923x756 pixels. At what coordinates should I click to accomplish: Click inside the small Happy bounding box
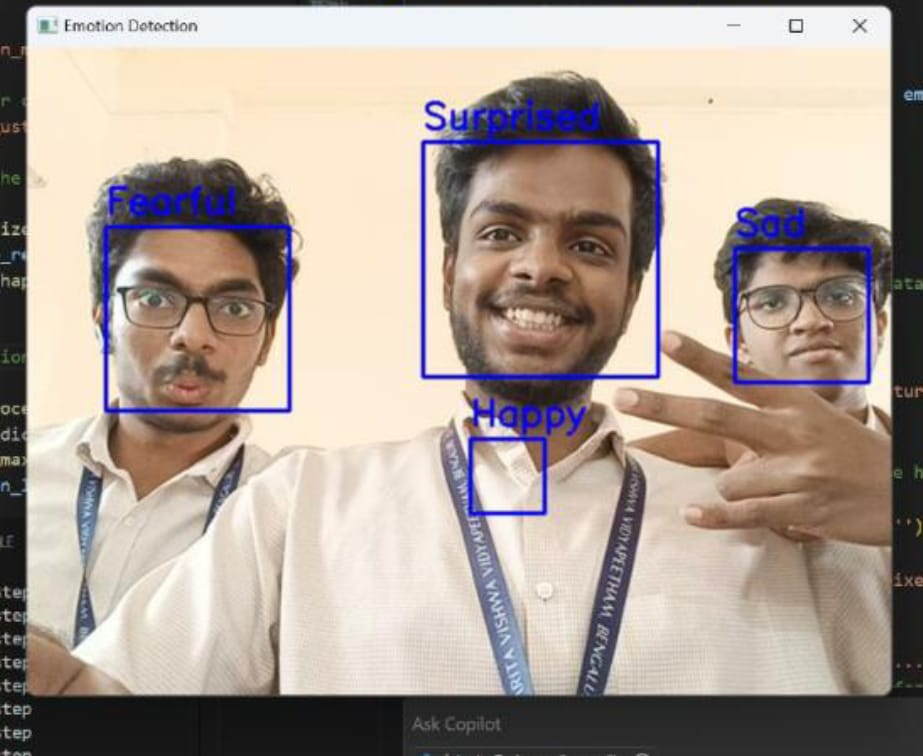pos(507,476)
